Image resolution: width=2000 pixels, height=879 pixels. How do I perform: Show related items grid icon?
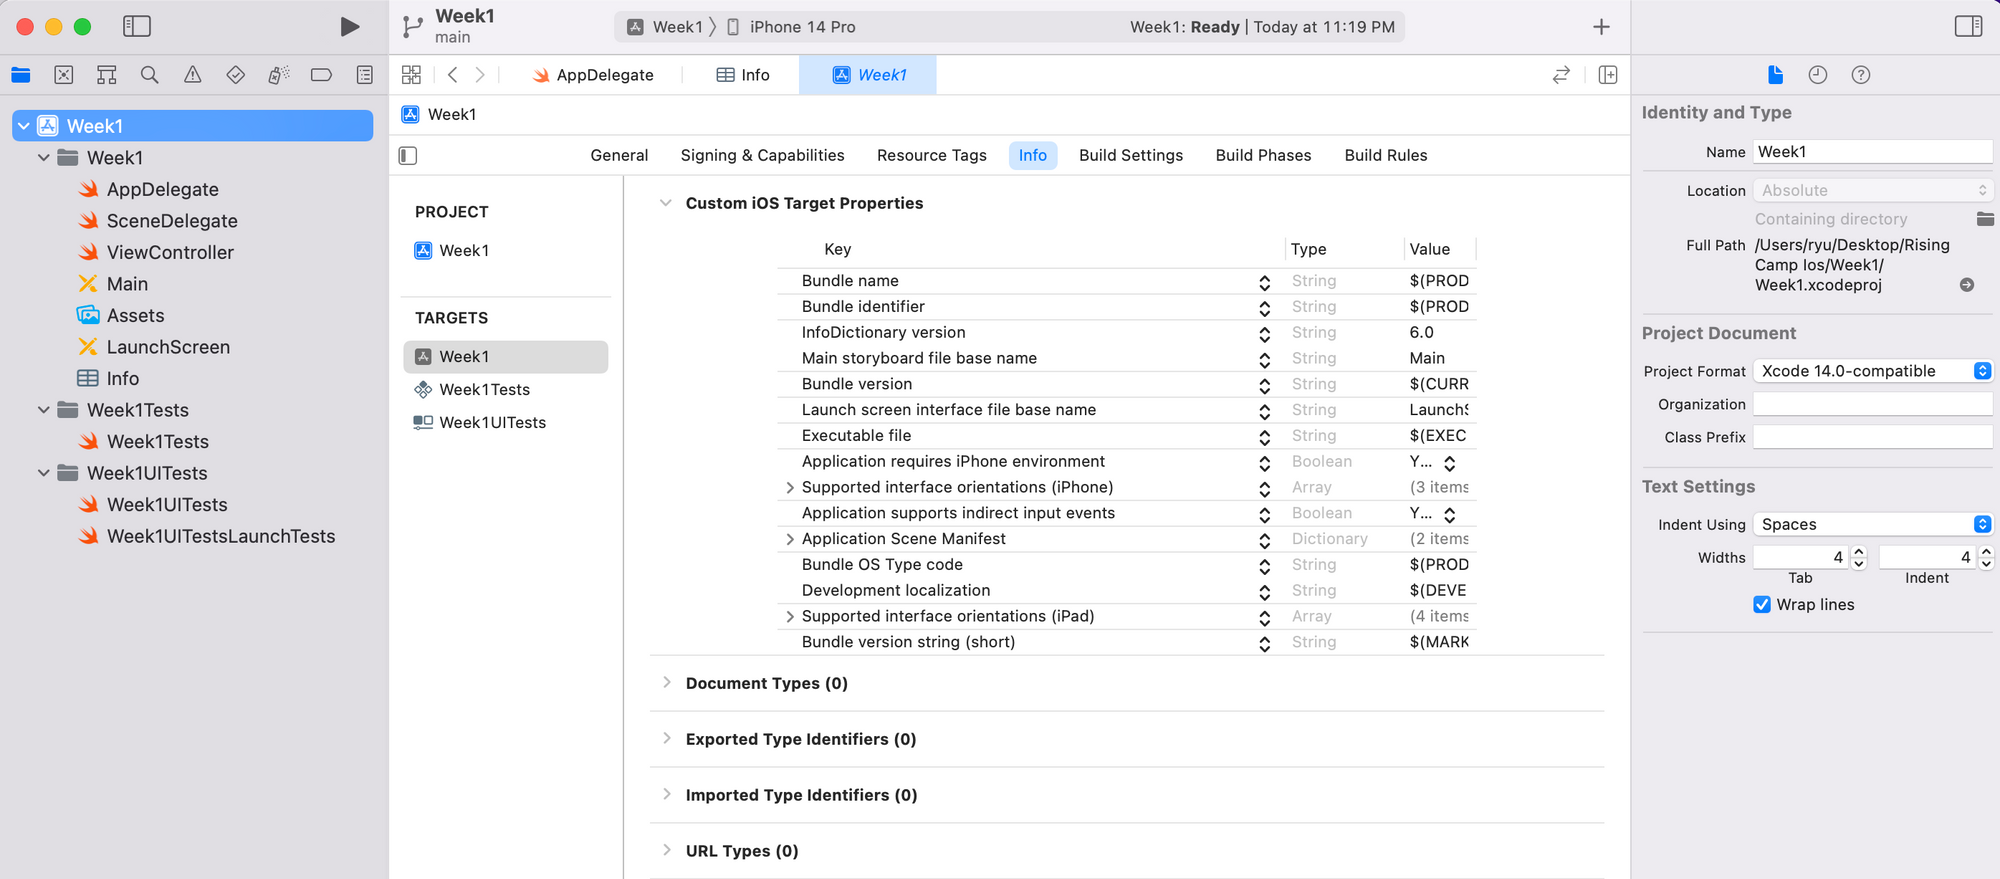(x=411, y=75)
